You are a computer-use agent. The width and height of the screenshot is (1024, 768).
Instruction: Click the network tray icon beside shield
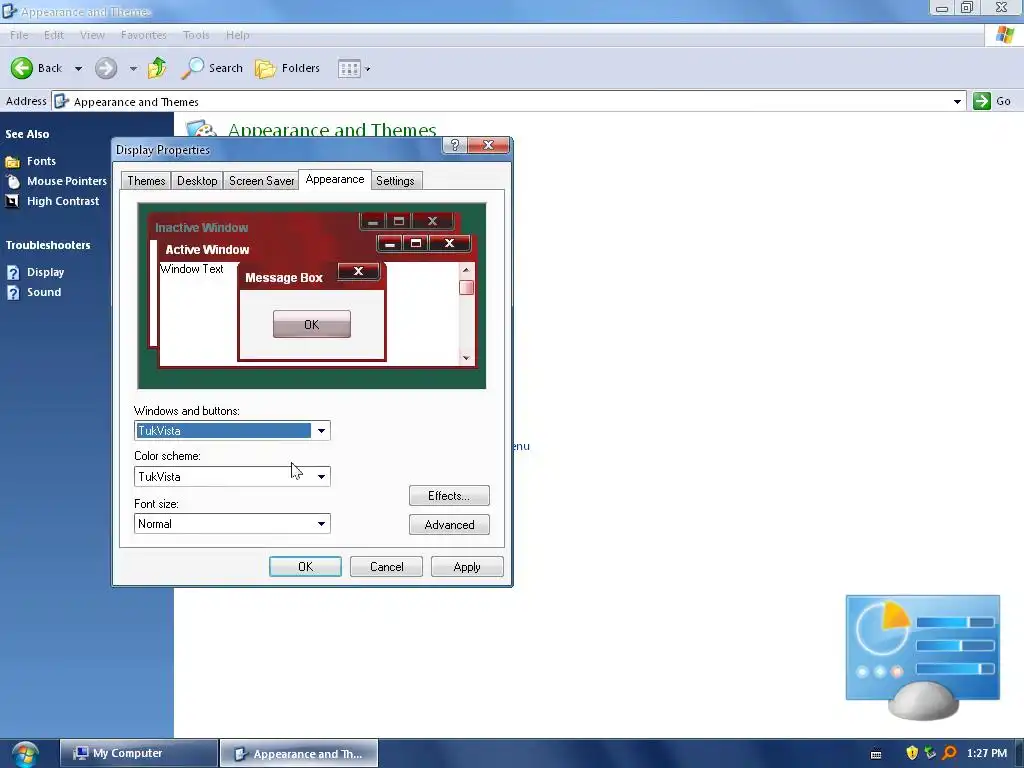click(931, 753)
